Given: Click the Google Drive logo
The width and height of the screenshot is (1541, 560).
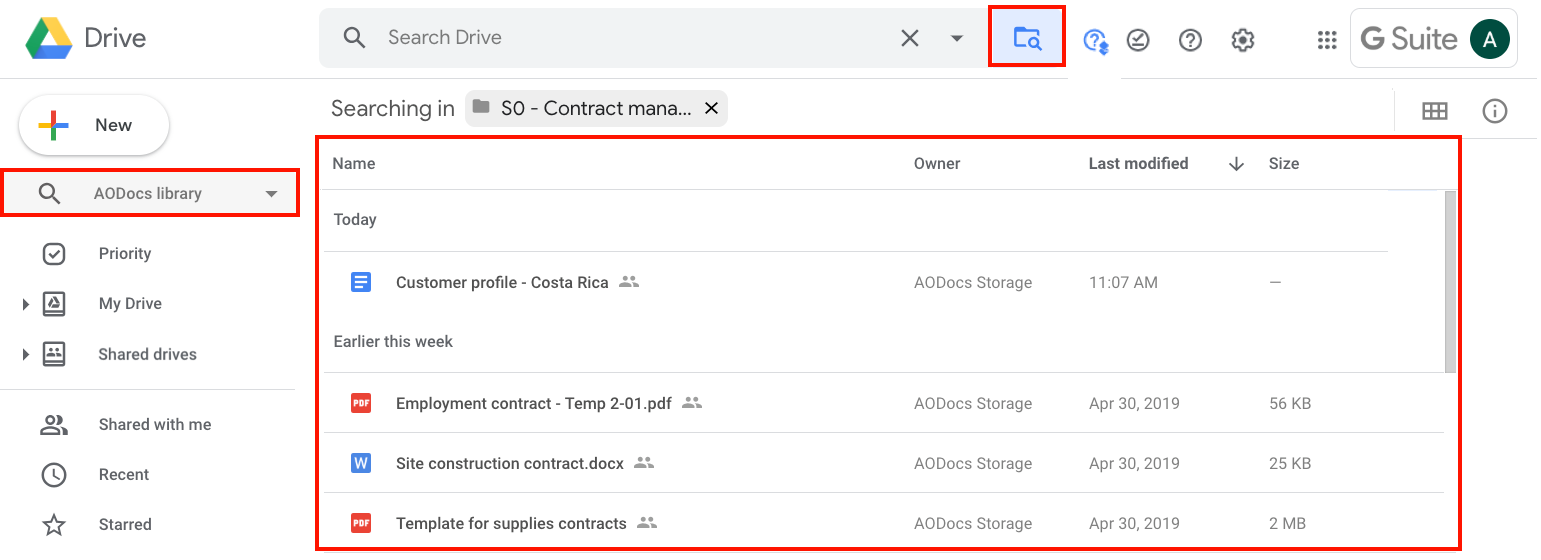Looking at the screenshot, I should click(x=49, y=39).
